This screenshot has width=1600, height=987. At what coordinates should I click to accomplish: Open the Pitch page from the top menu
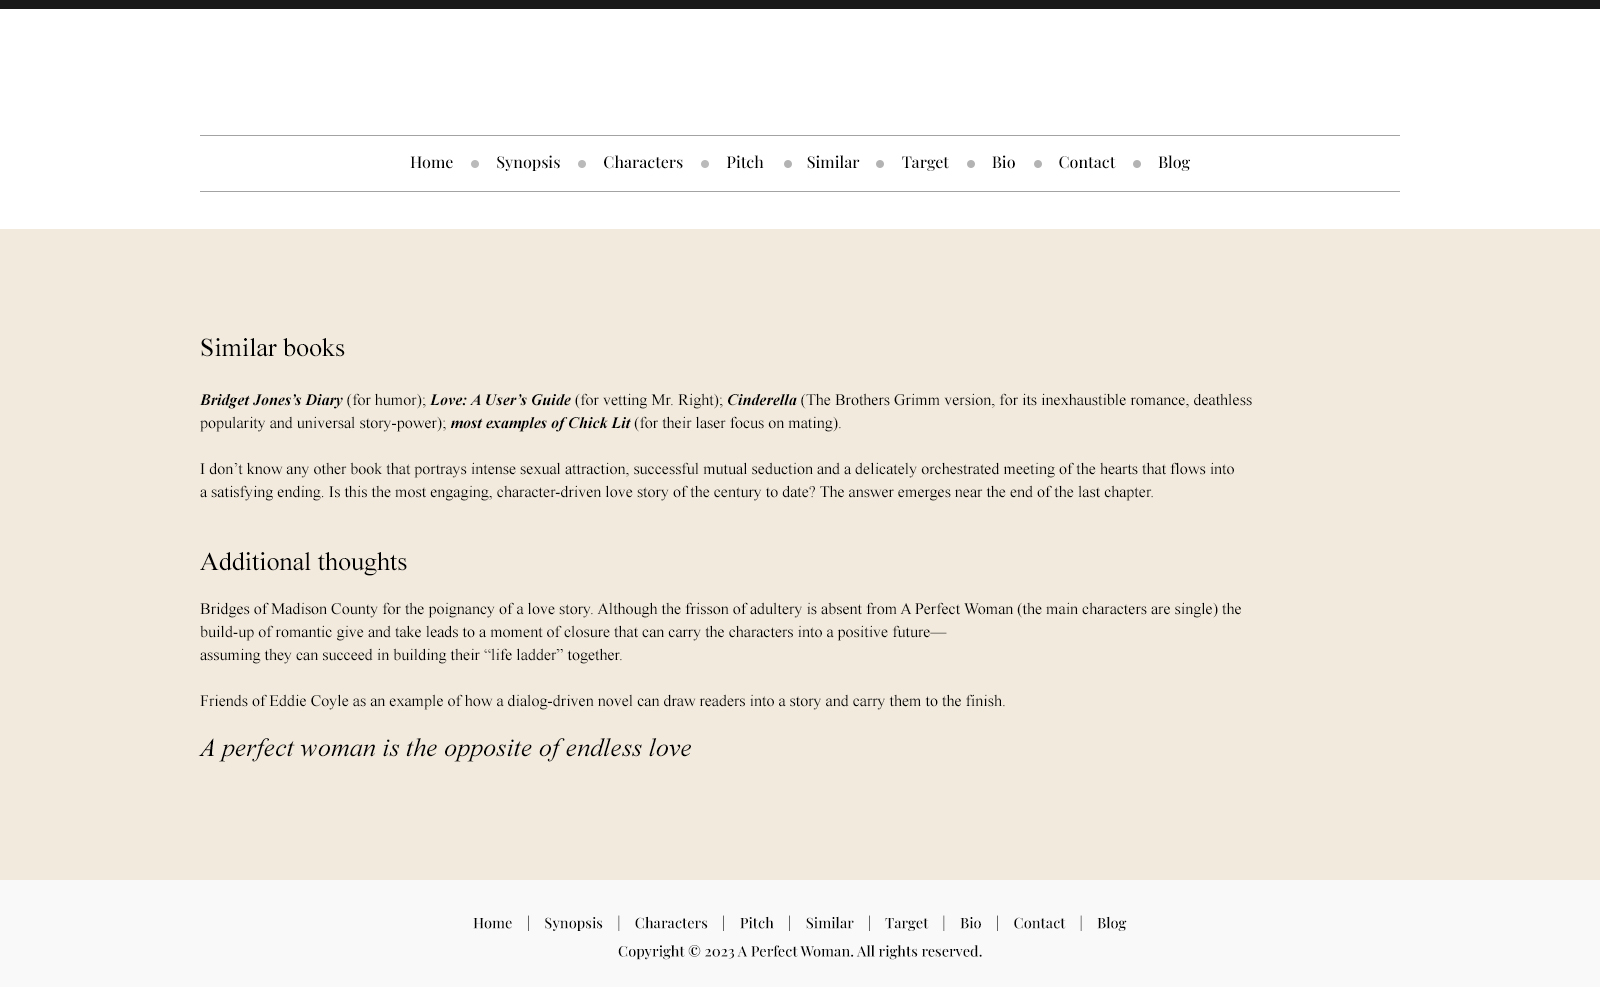(744, 162)
